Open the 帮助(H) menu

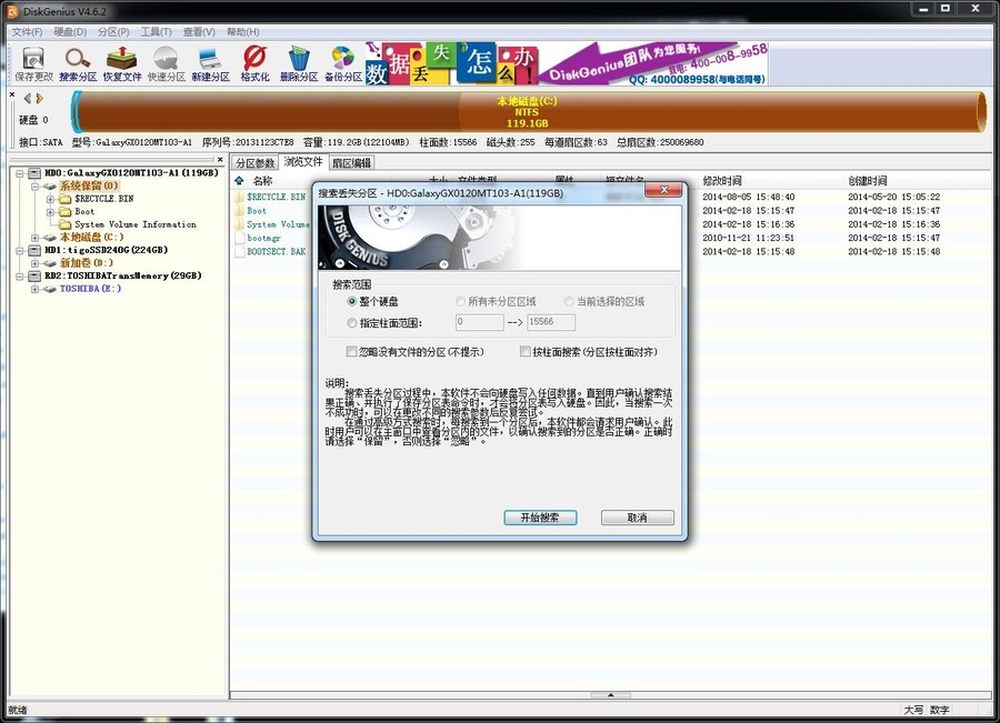click(243, 32)
